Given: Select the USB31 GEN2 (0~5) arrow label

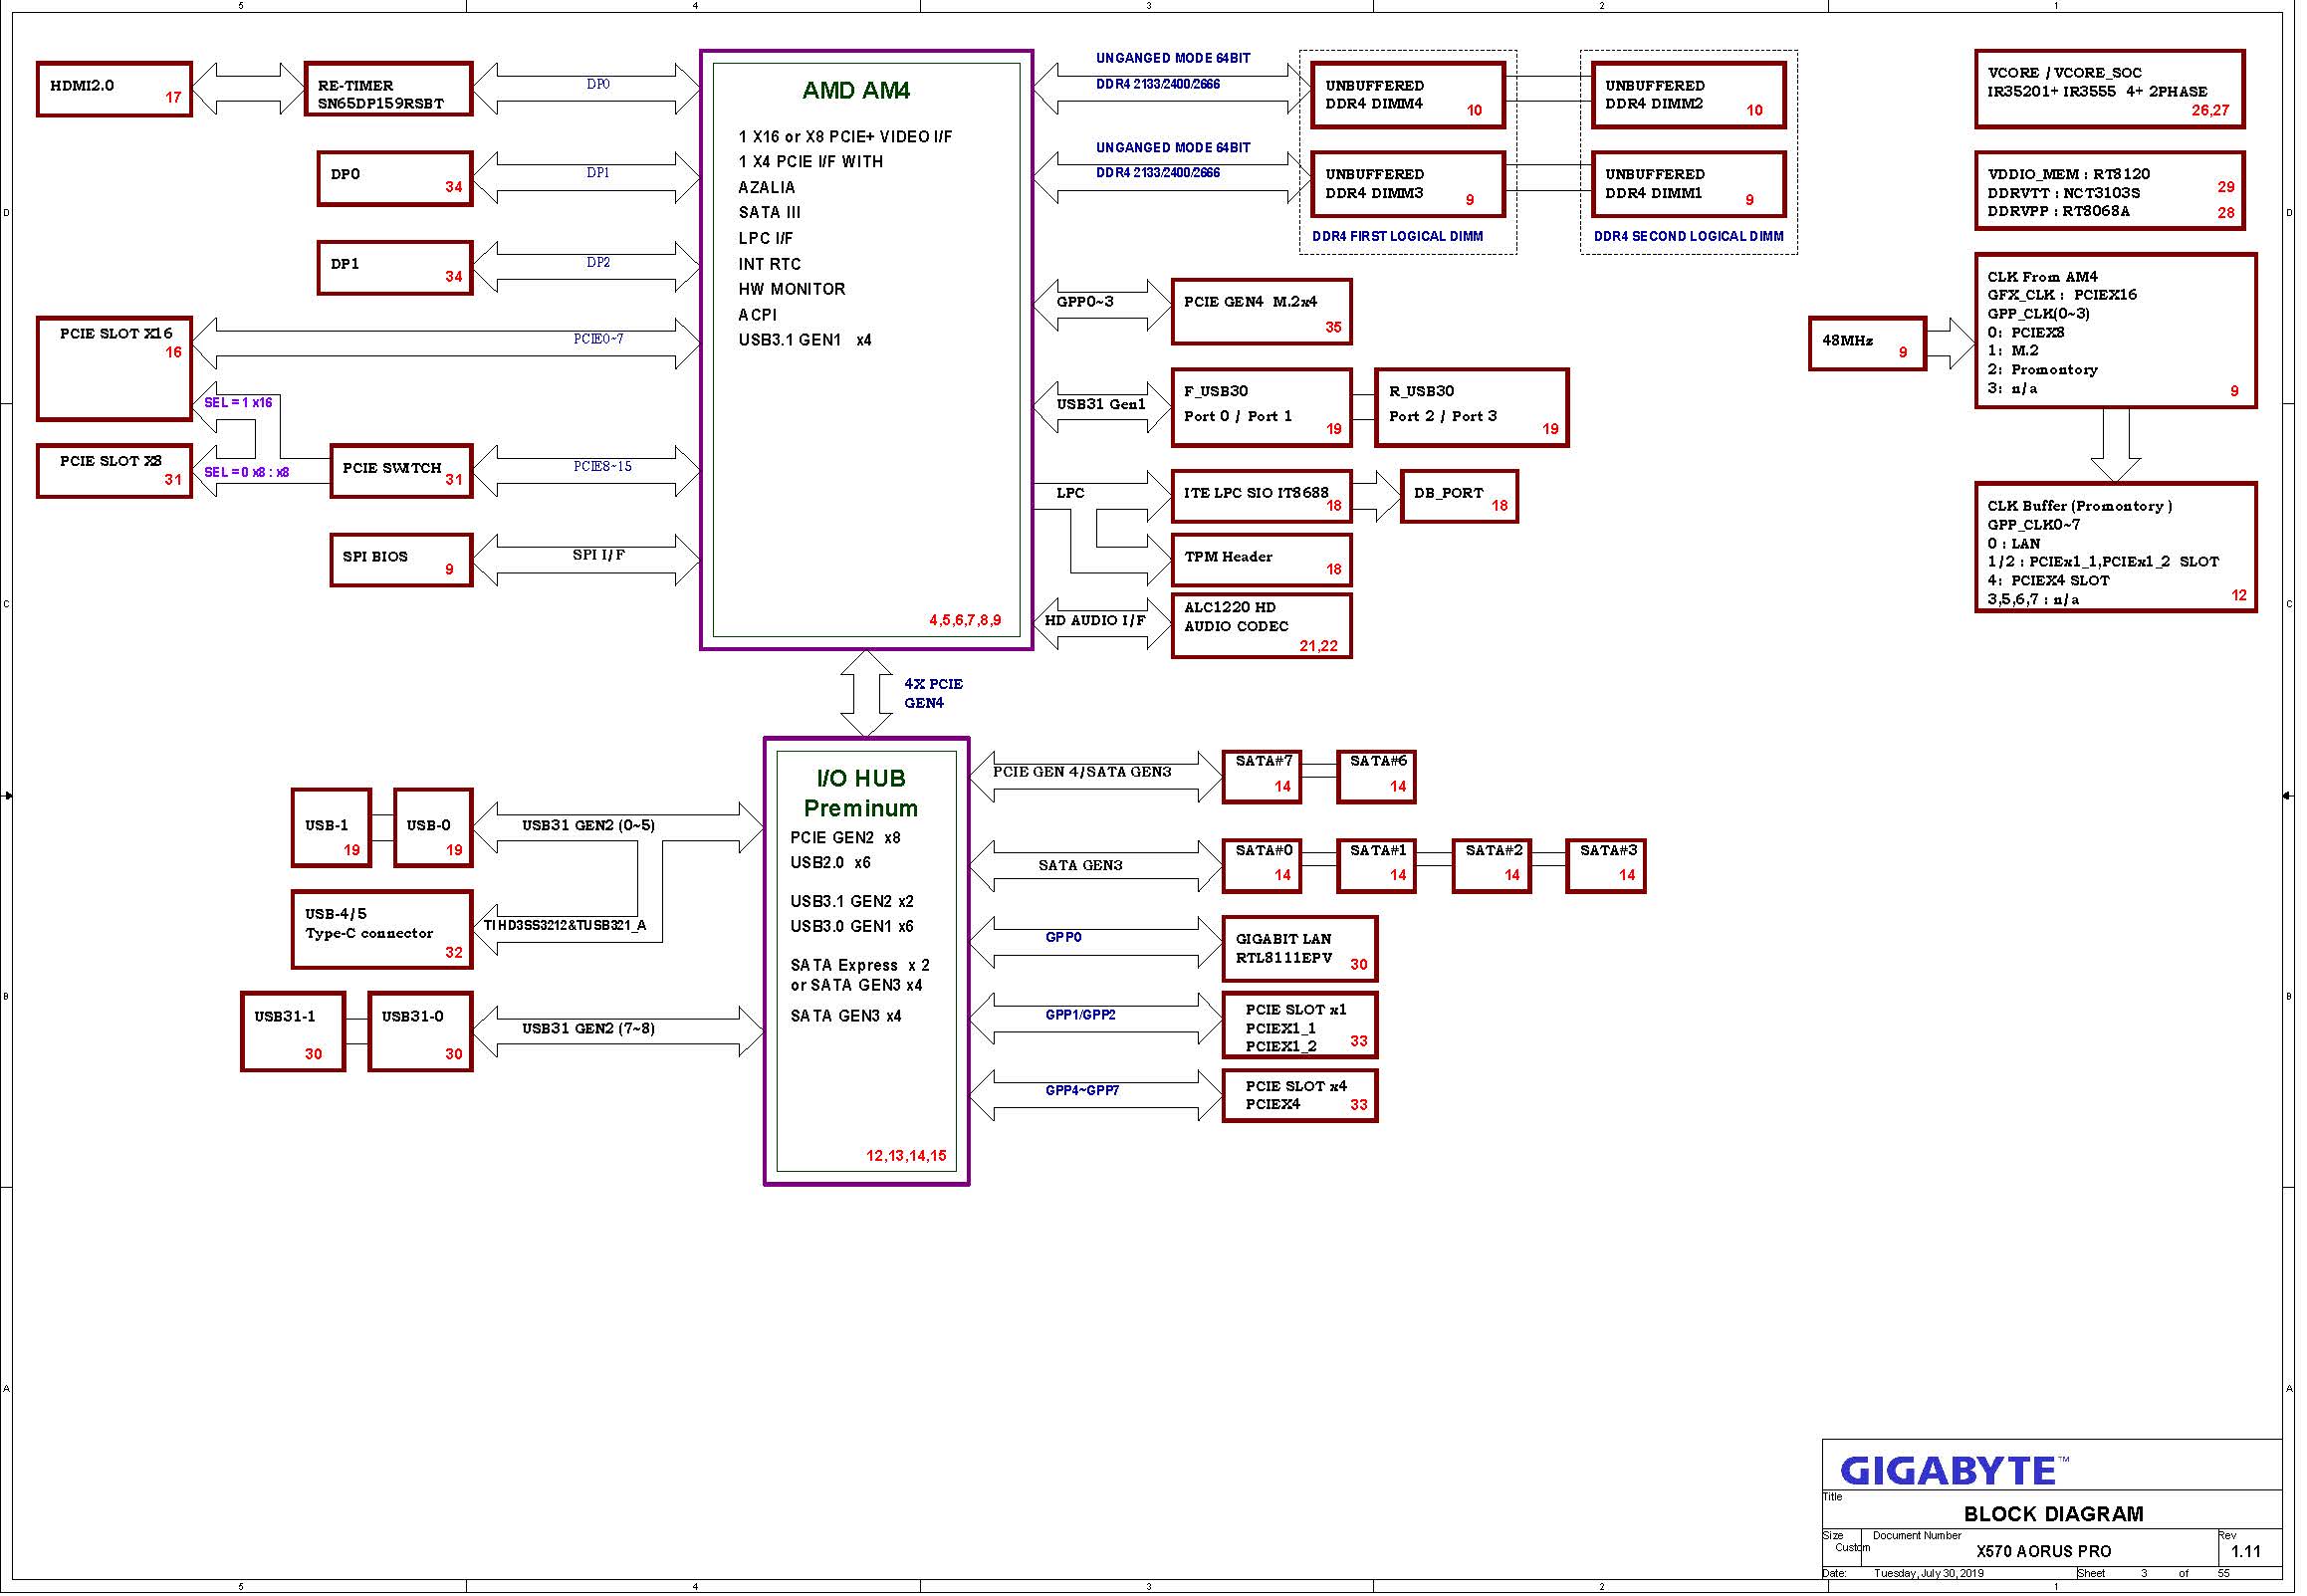Looking at the screenshot, I should (588, 826).
